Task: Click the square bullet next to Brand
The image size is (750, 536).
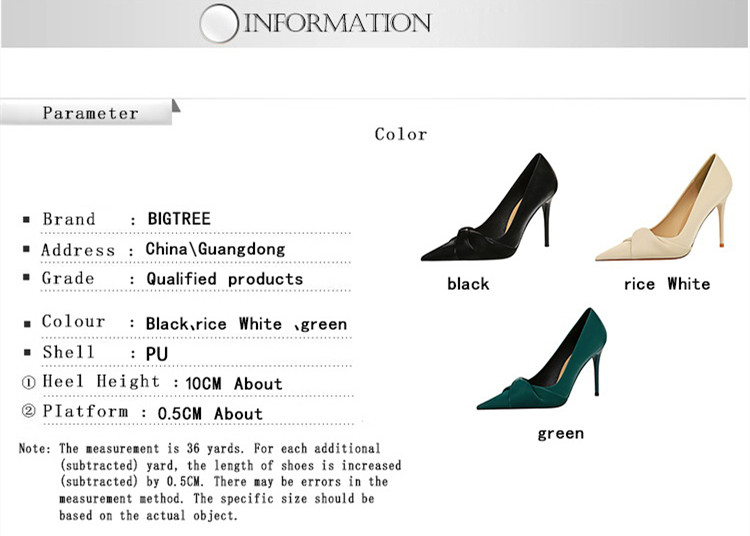Action: tap(27, 220)
